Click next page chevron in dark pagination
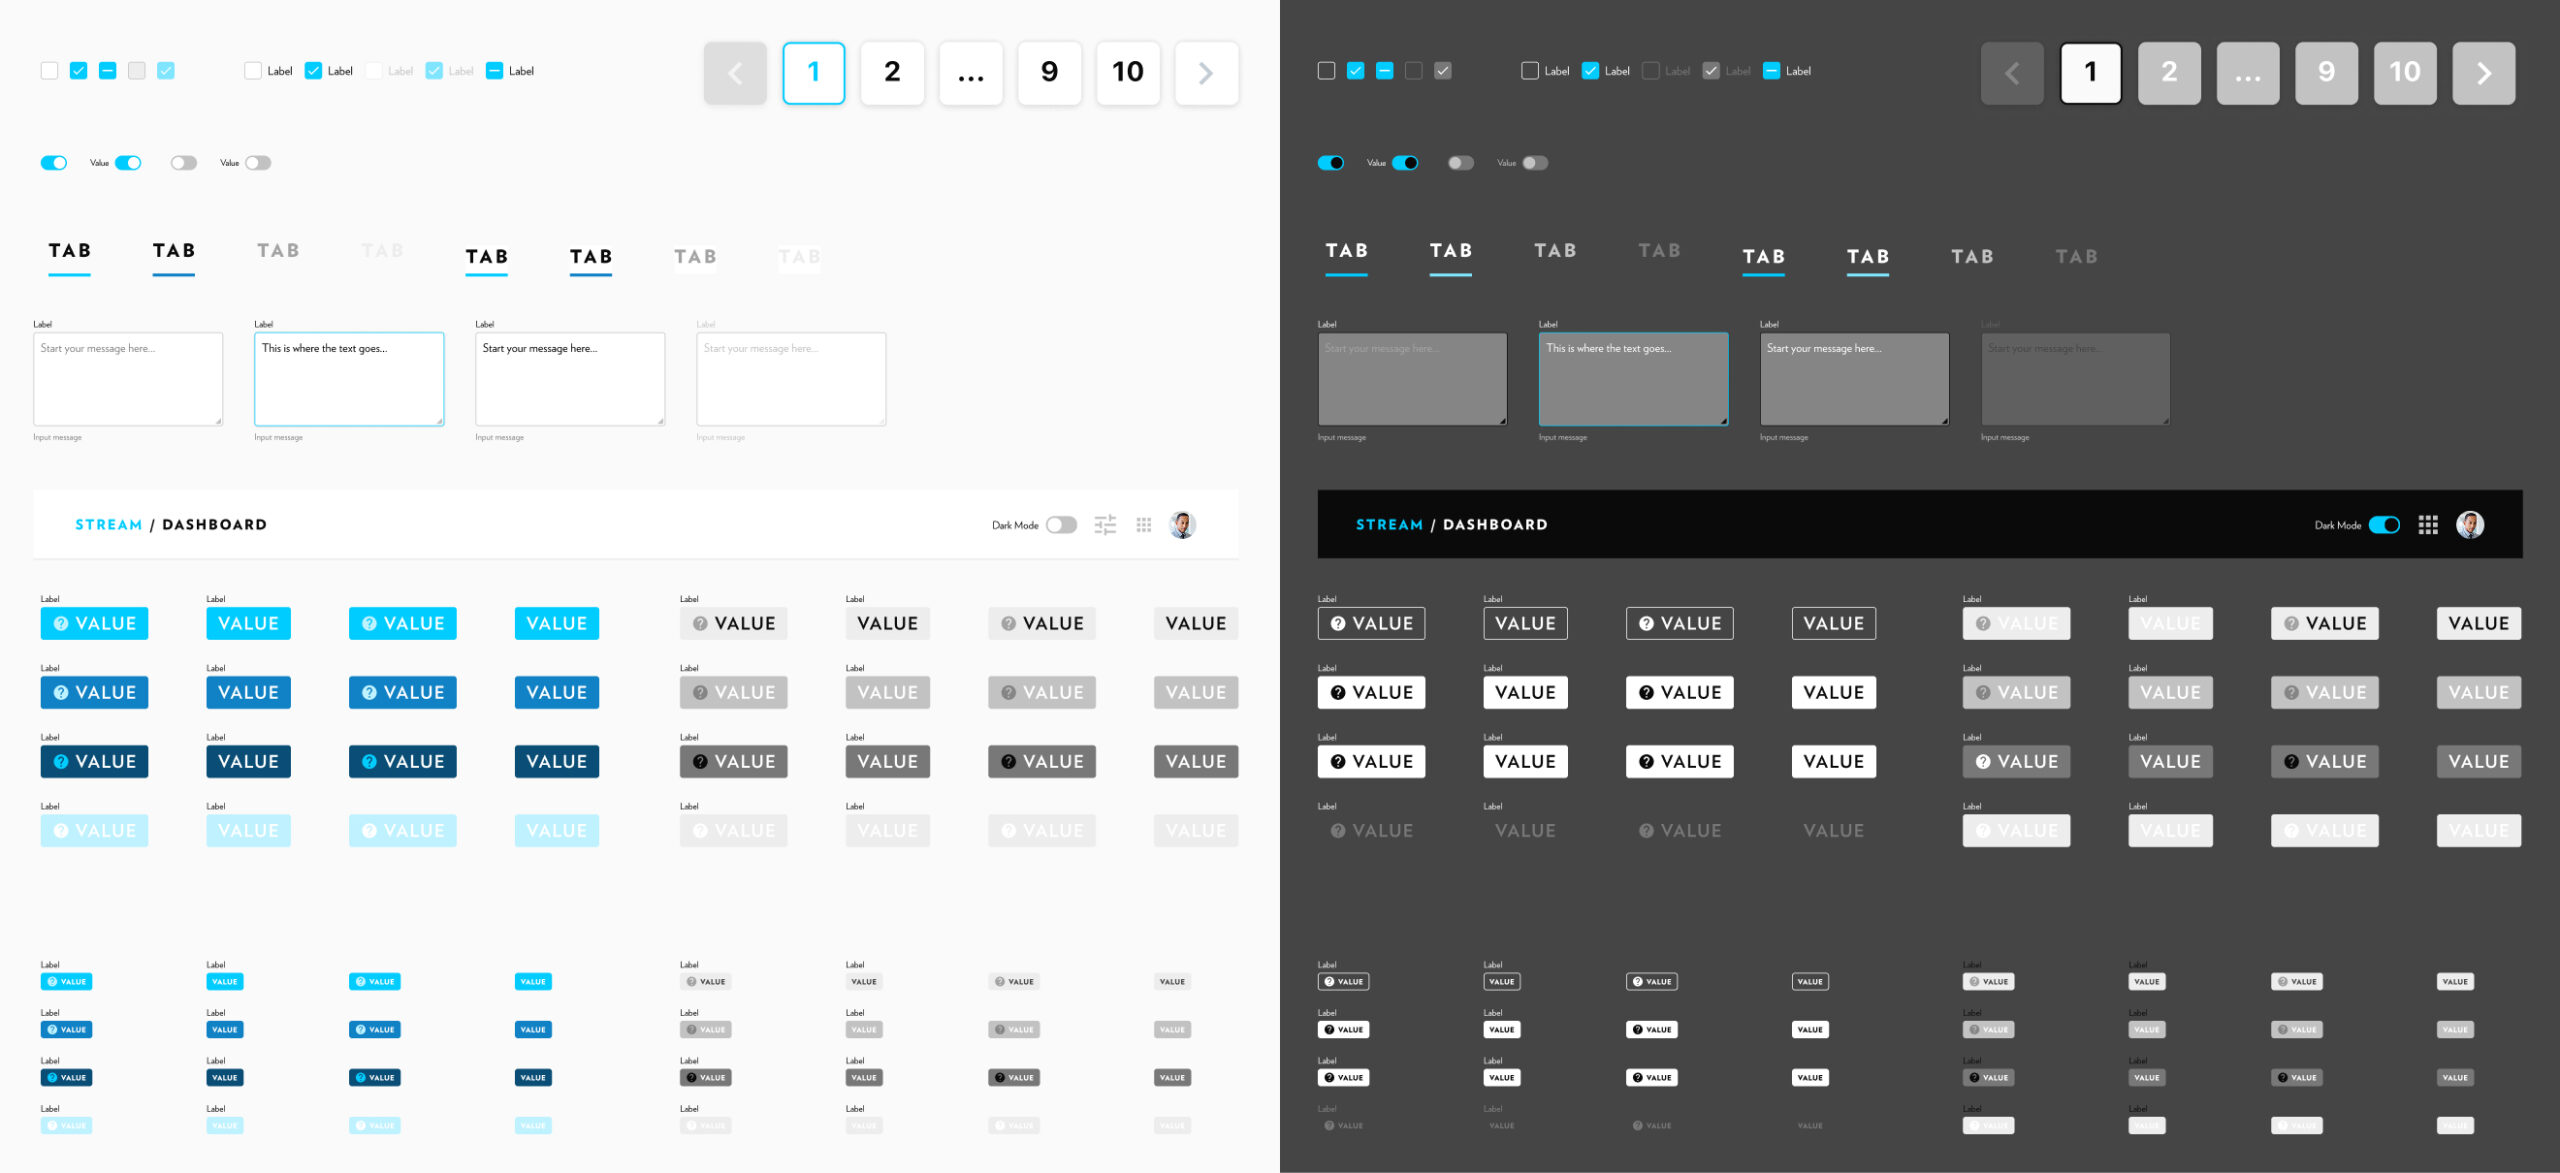Image resolution: width=2560 pixels, height=1173 pixels. 2484,73
